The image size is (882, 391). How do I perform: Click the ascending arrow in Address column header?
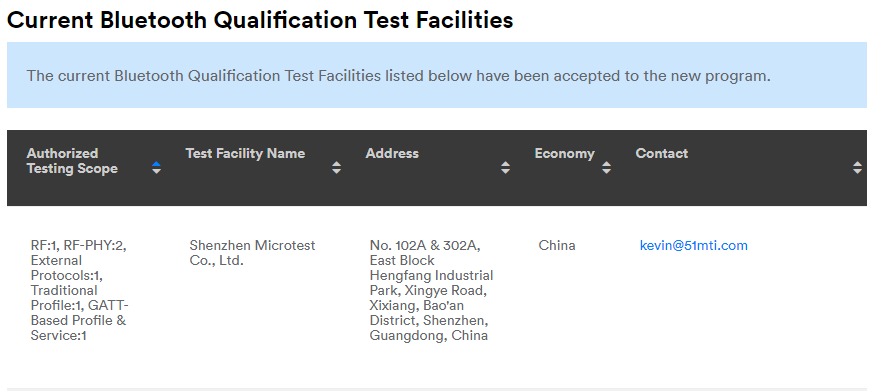505,164
